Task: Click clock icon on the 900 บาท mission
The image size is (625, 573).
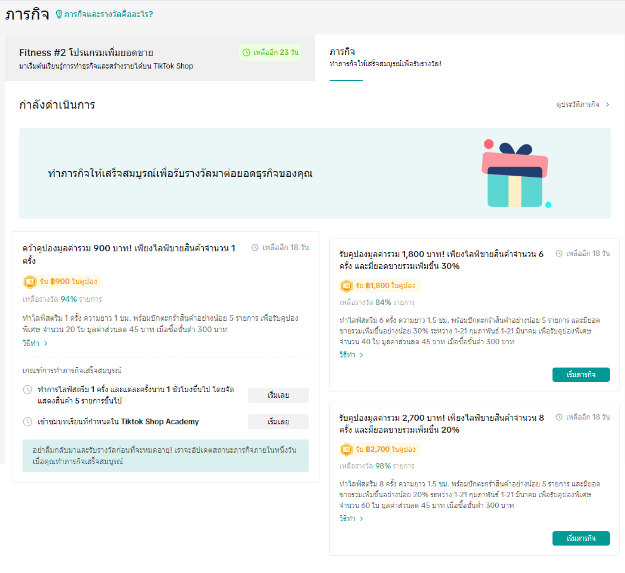Action: [x=255, y=247]
